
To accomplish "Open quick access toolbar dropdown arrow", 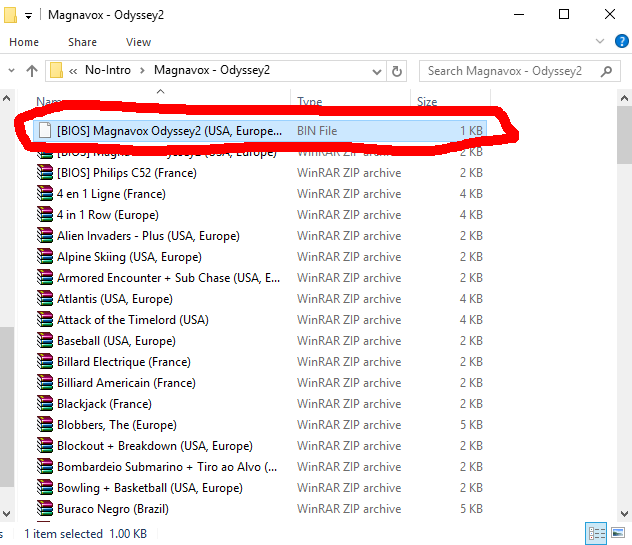I will point(28,16).
